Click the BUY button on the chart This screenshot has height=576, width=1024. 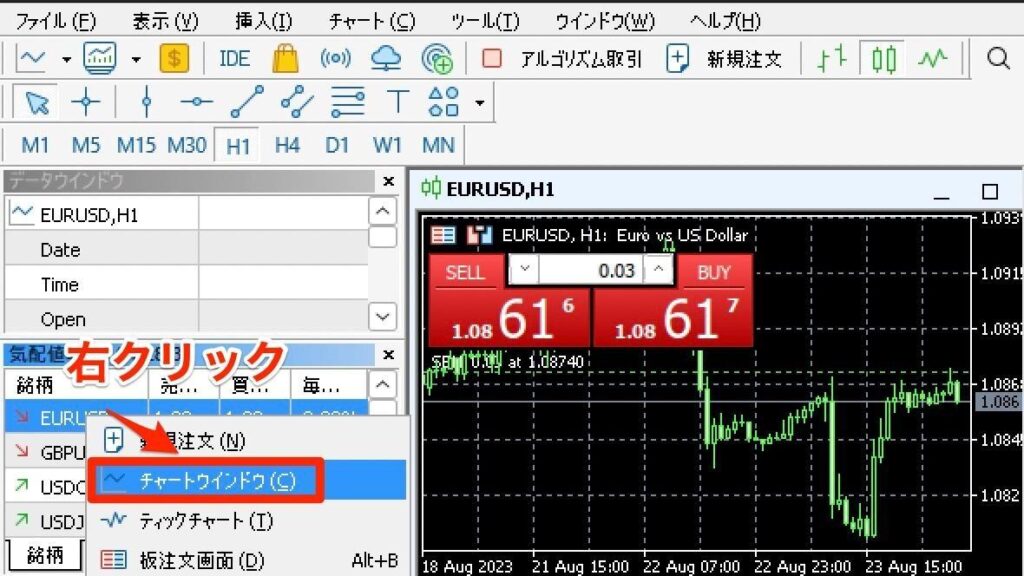(x=712, y=271)
